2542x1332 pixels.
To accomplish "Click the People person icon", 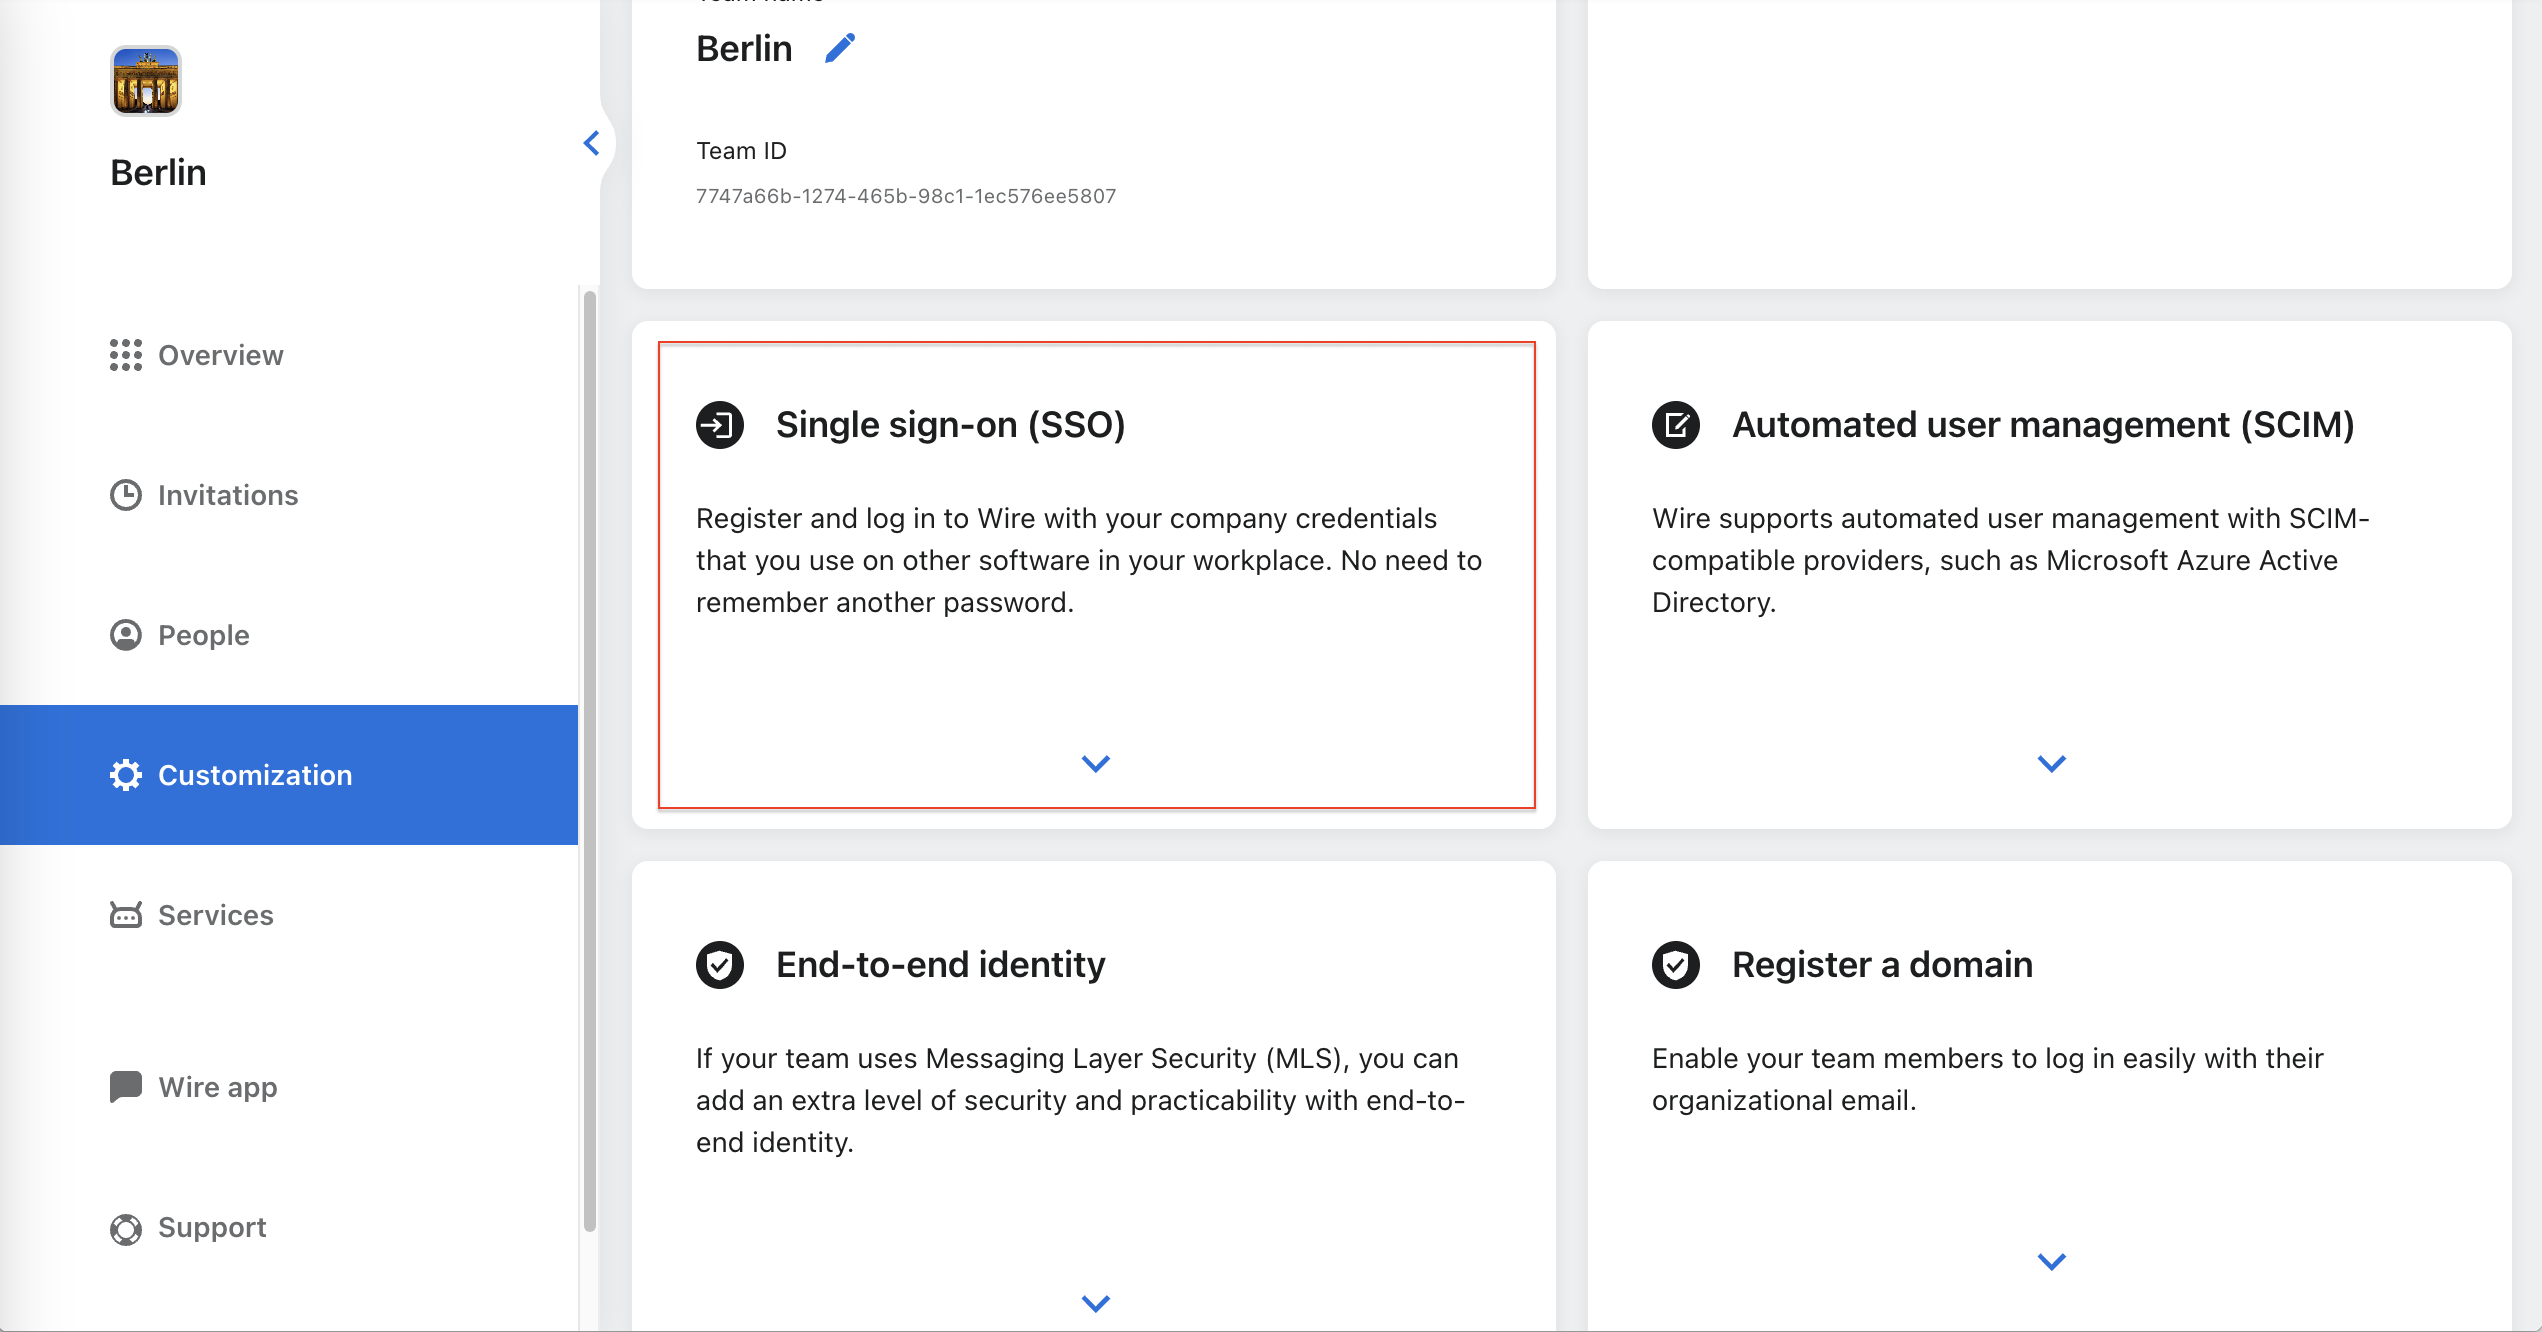I will 126,635.
